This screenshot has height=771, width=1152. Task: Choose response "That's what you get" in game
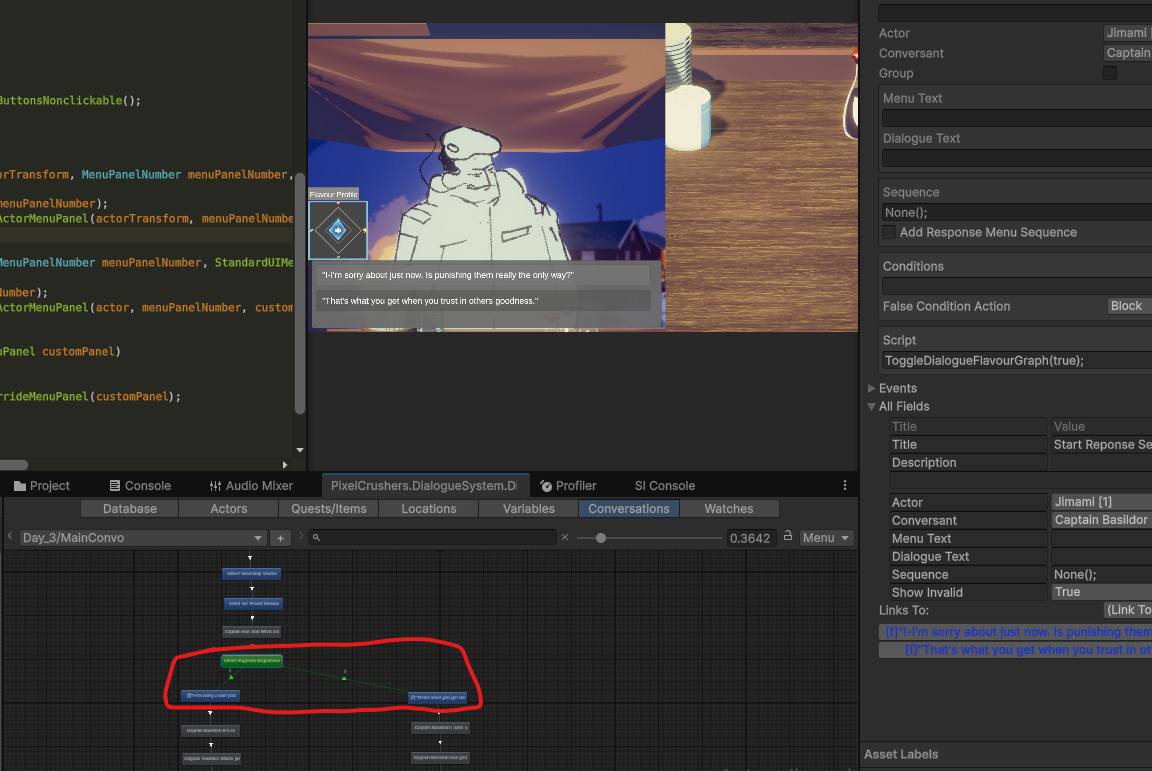pos(483,301)
